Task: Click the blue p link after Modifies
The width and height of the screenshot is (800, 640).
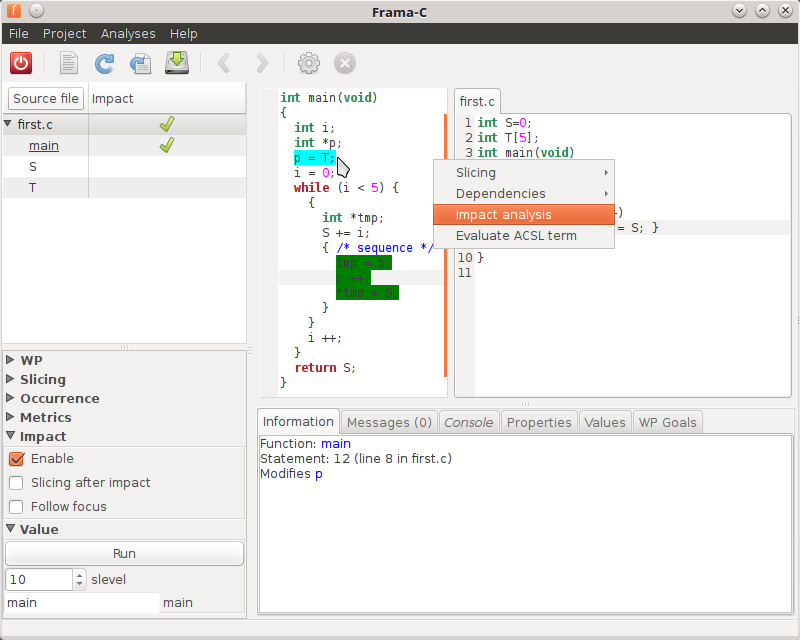Action: tap(318, 474)
